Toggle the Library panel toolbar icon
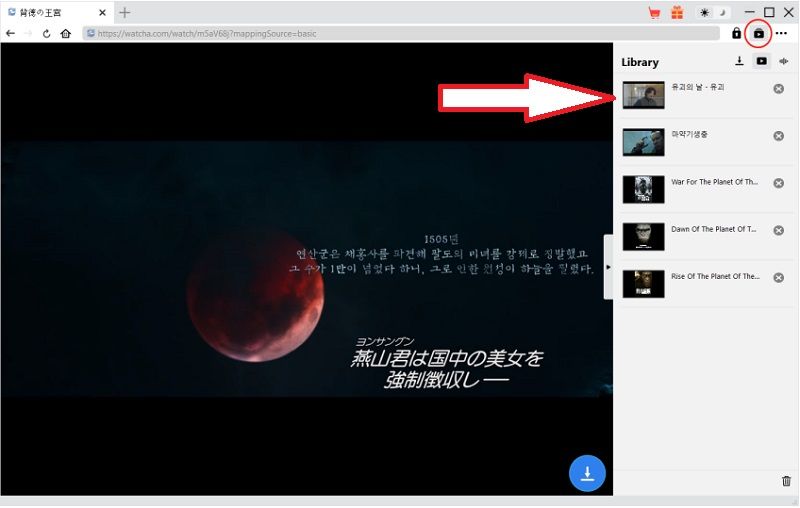Viewport: 800px width, 508px height. click(x=759, y=34)
